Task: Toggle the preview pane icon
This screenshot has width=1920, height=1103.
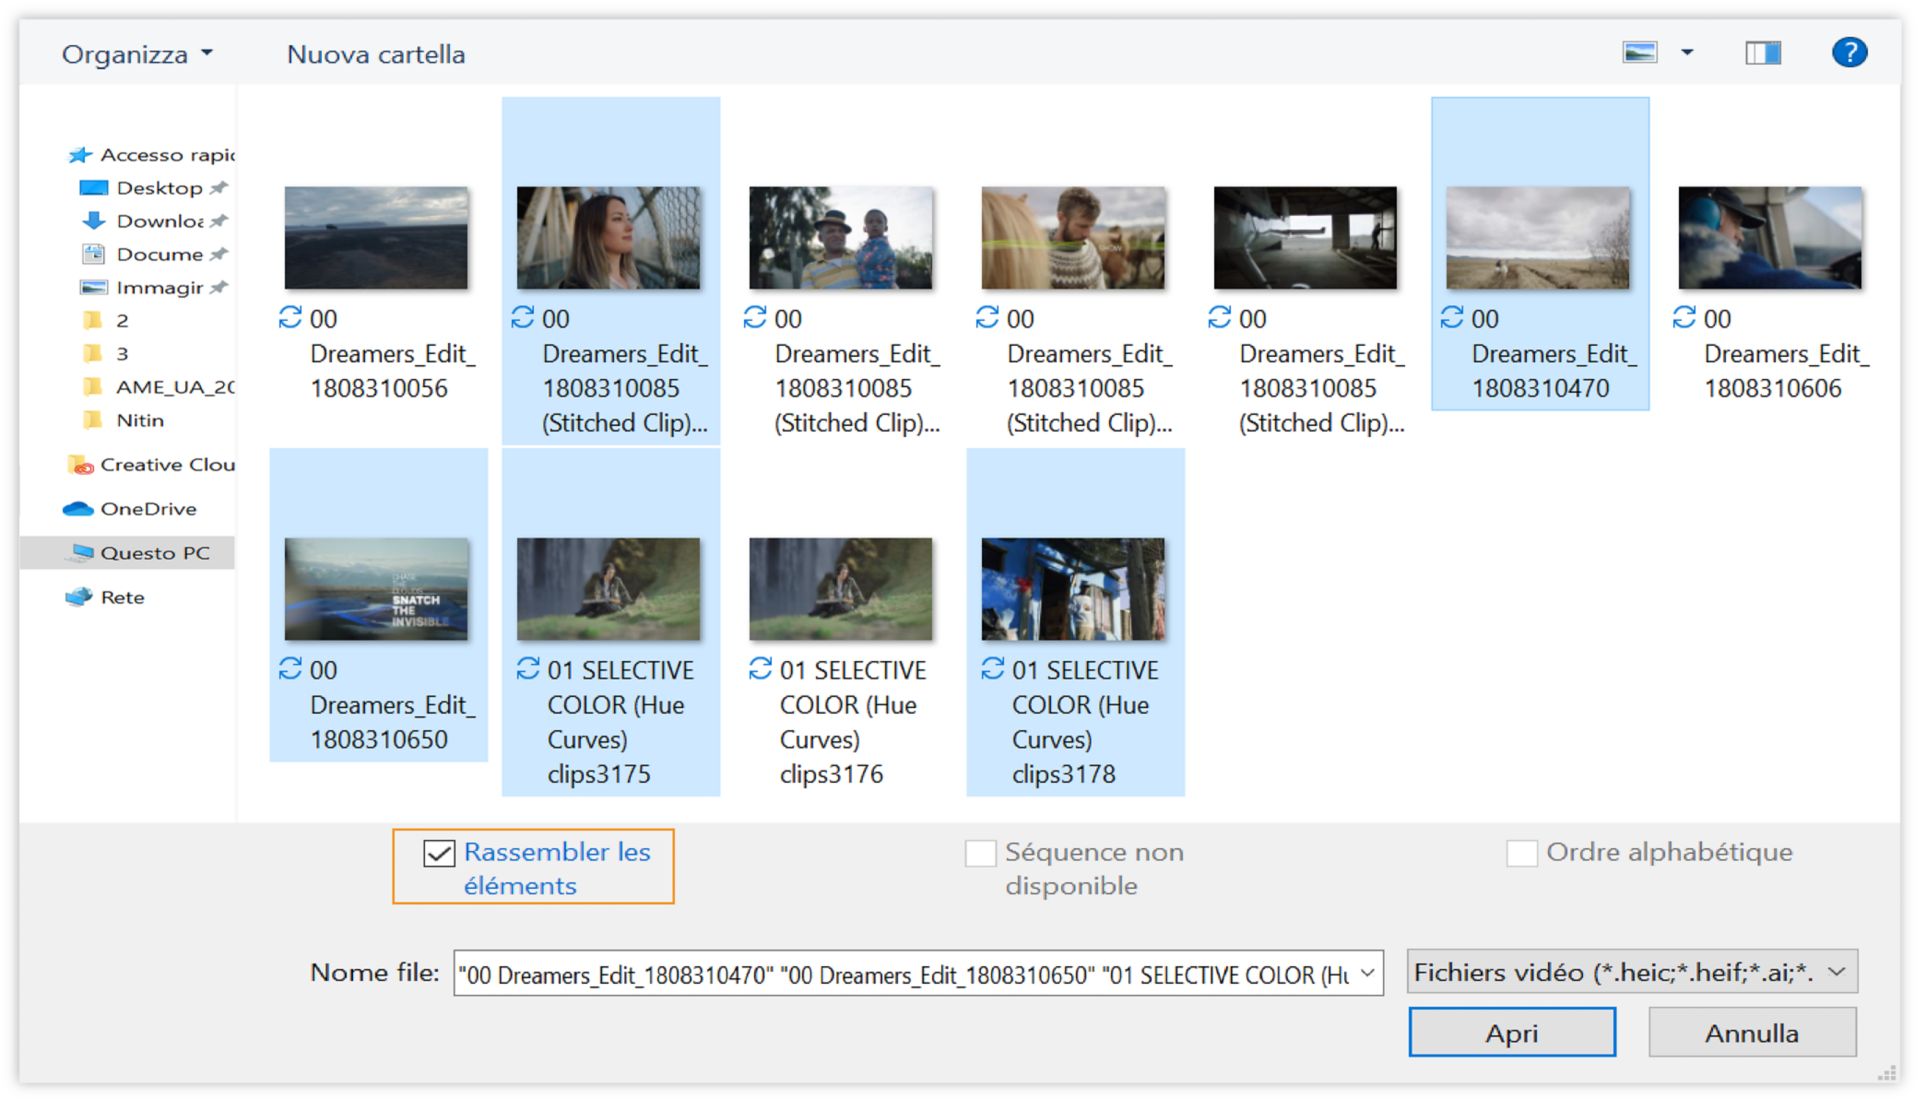Action: click(x=1762, y=52)
